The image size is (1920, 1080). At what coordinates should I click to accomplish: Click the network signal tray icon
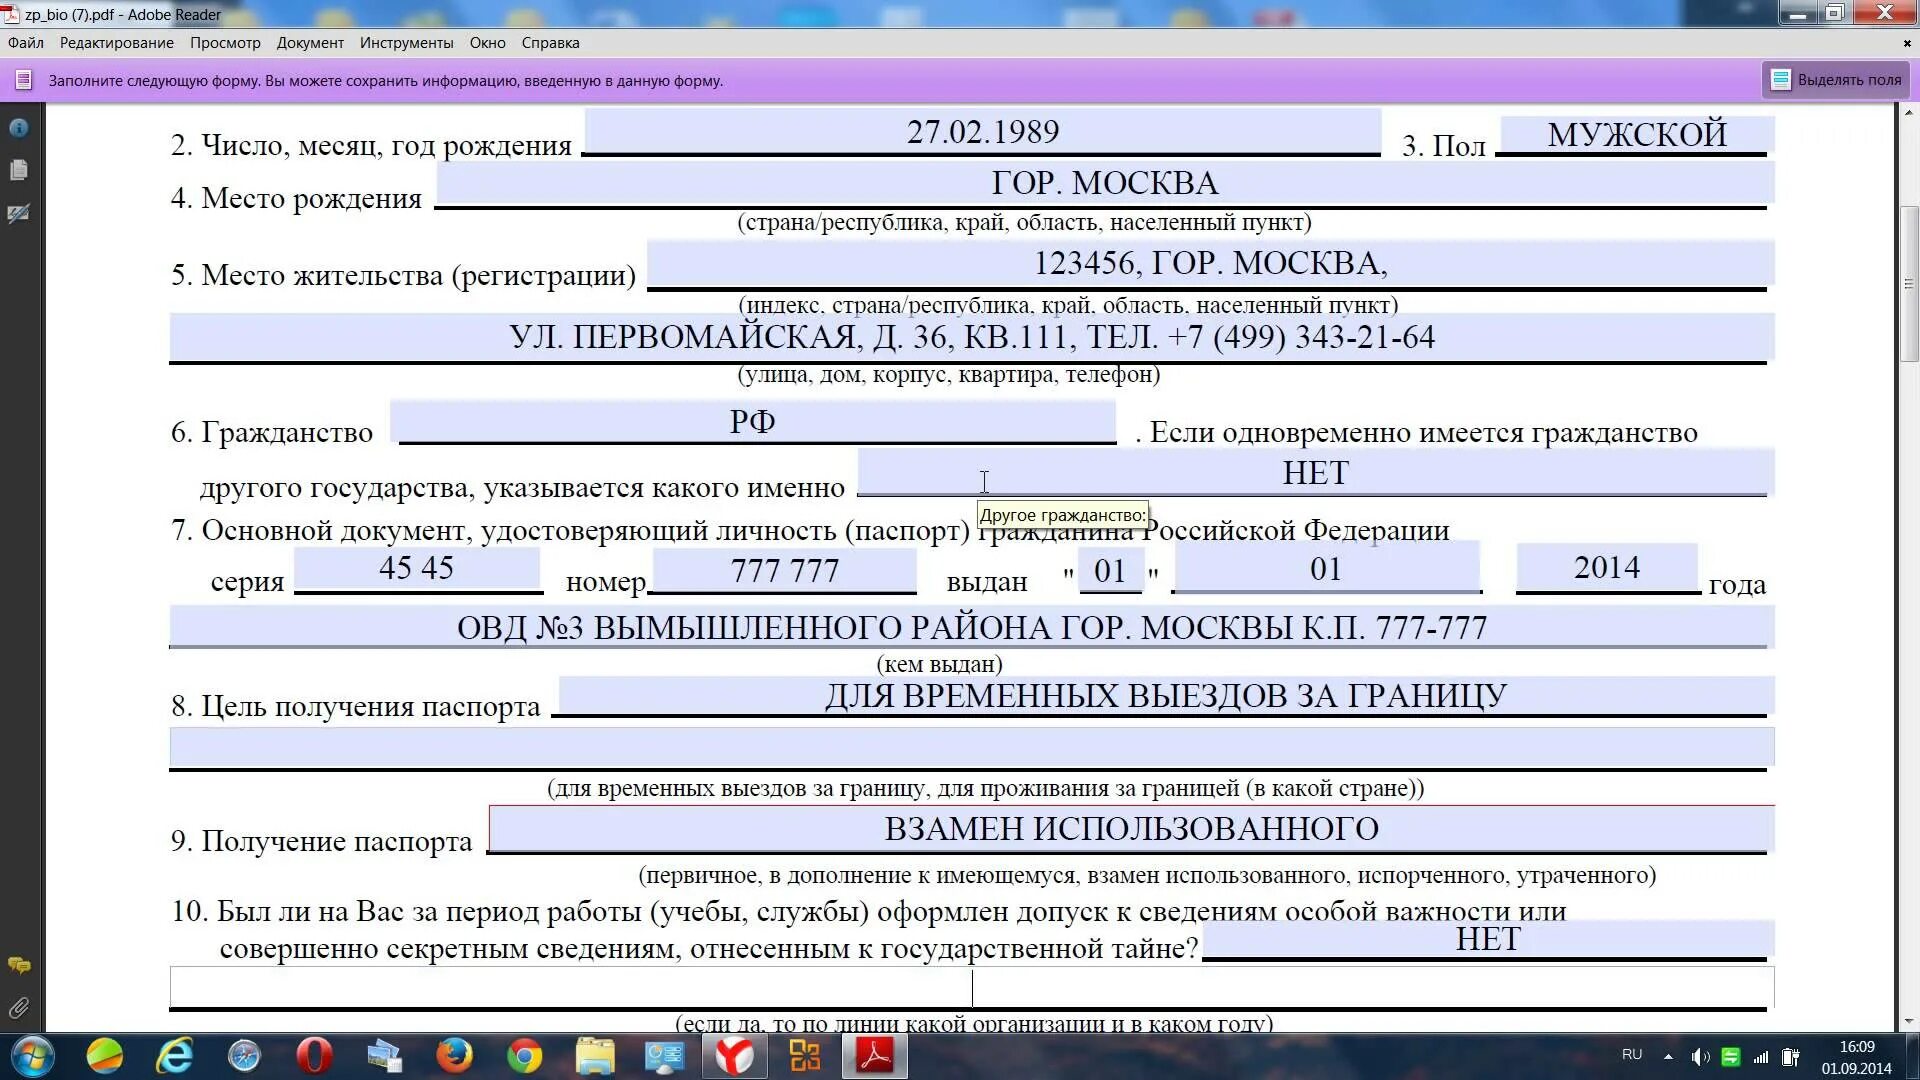(x=1761, y=1057)
